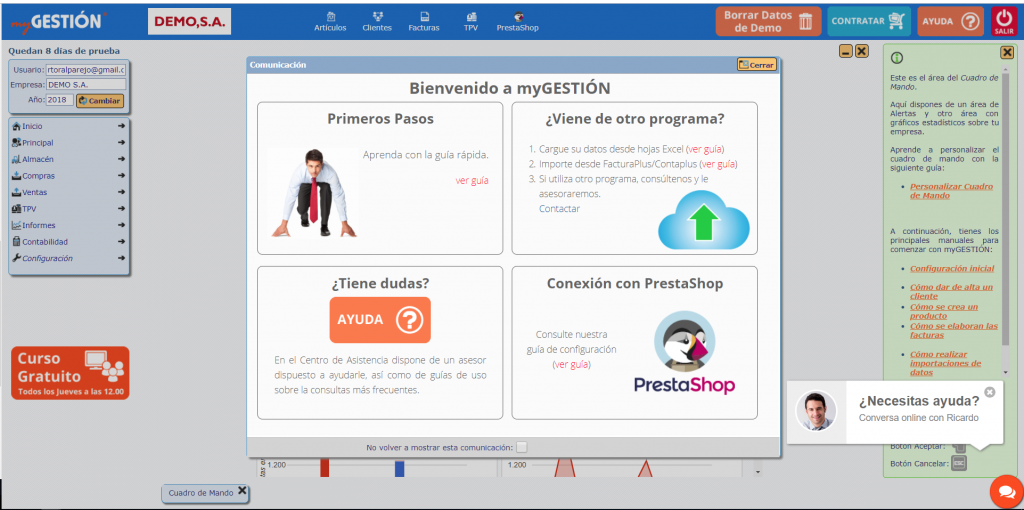Open Configuración inicial manual link
1024x510 pixels.
[952, 268]
